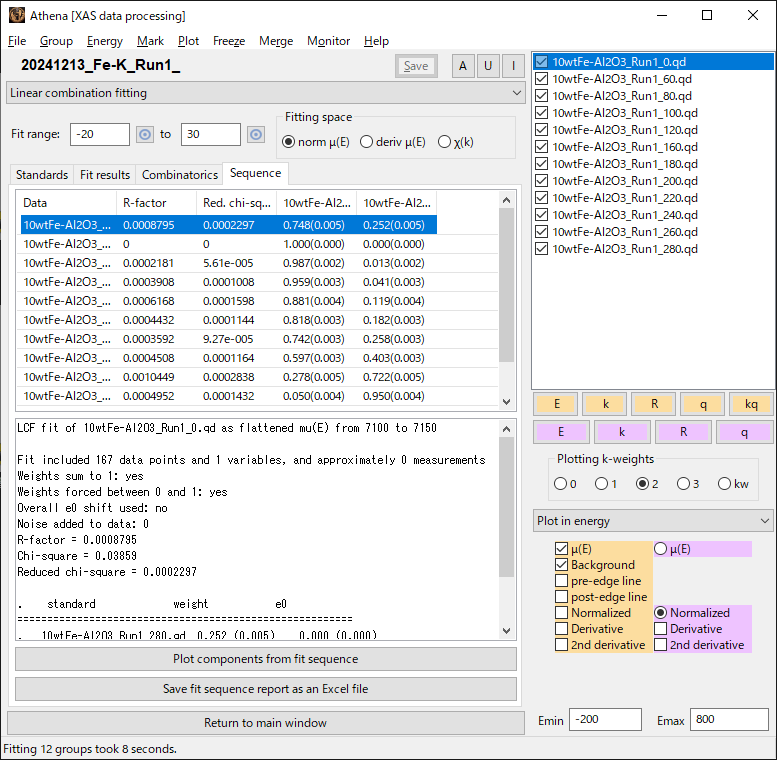The width and height of the screenshot is (777, 760).
Task: Switch to the Fit results tab
Action: pos(105,175)
